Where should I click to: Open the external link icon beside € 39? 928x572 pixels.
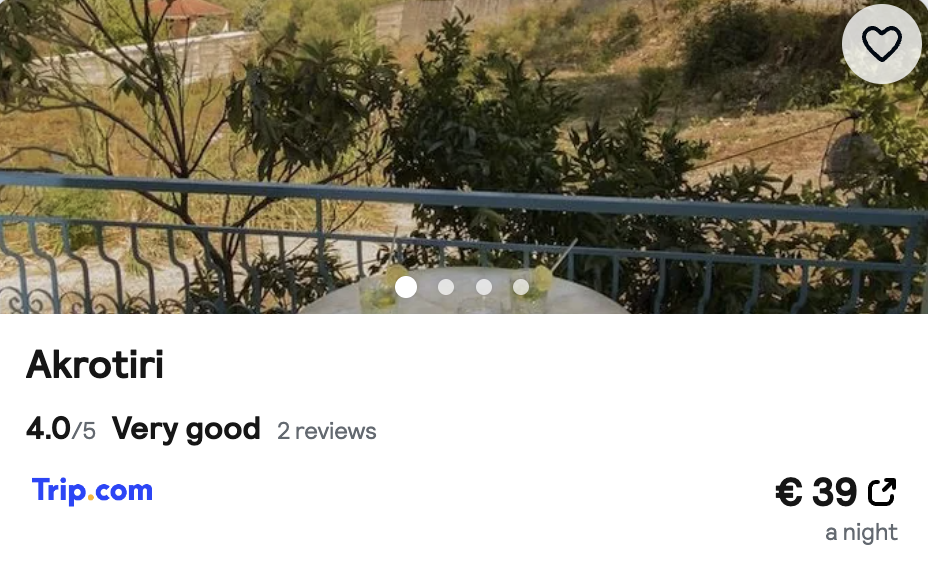882,491
